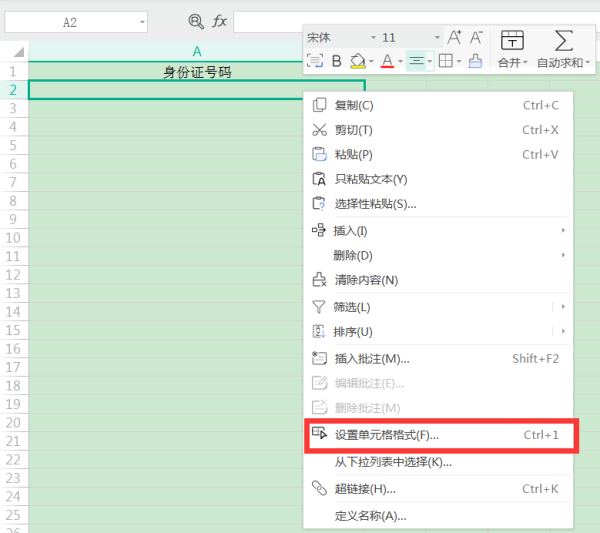Open the 删除(D) submenu
The height and width of the screenshot is (533, 600).
pyautogui.click(x=438, y=255)
